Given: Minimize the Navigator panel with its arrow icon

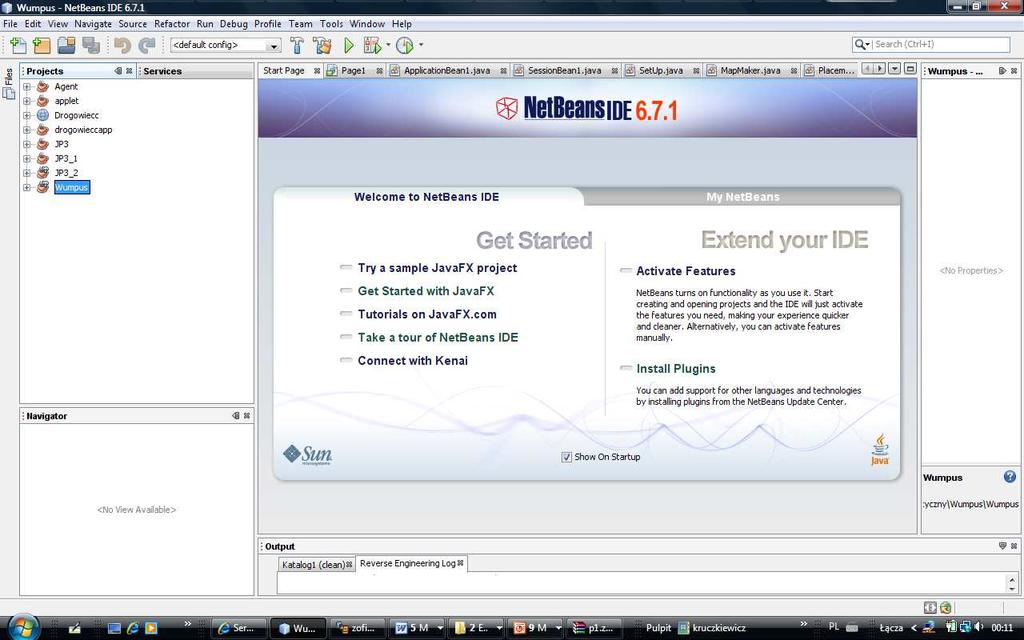Looking at the screenshot, I should [236, 415].
